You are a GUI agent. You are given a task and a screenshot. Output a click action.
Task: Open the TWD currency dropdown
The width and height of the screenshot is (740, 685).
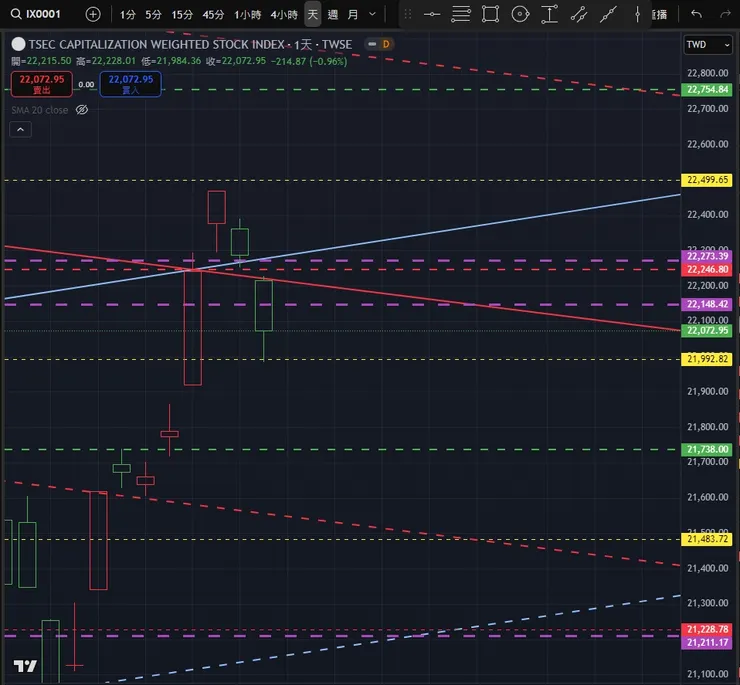[708, 45]
